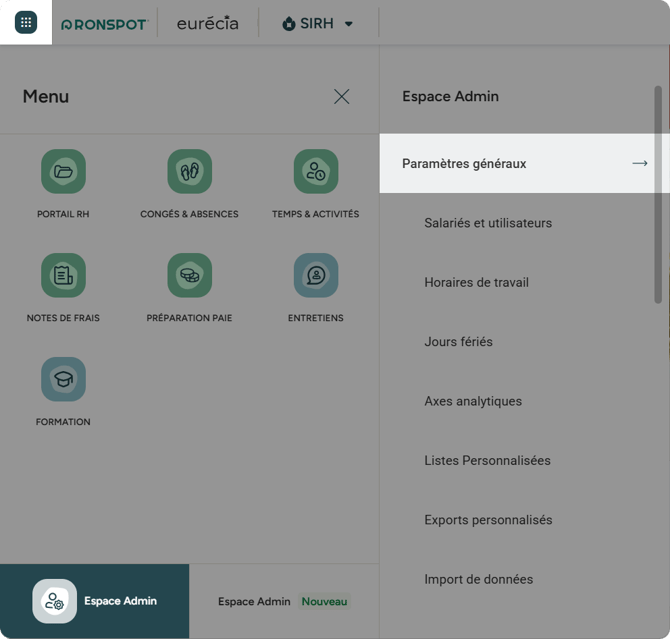Image resolution: width=670 pixels, height=639 pixels.
Task: Select Horaires de travail menu item
Action: (x=476, y=282)
